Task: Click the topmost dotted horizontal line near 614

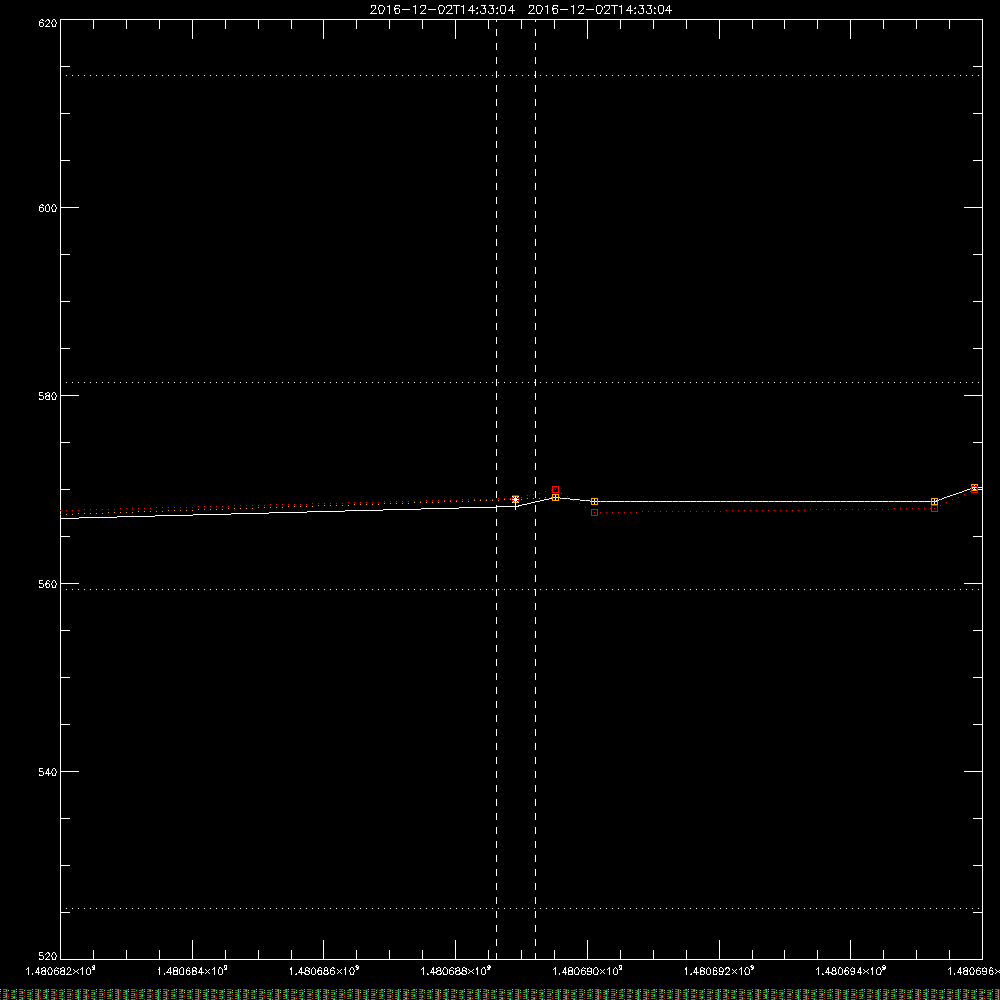Action: (x=521, y=75)
